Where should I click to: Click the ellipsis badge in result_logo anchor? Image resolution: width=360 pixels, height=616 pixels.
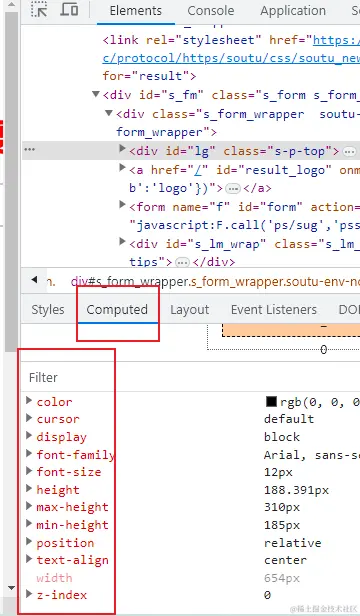(x=233, y=189)
